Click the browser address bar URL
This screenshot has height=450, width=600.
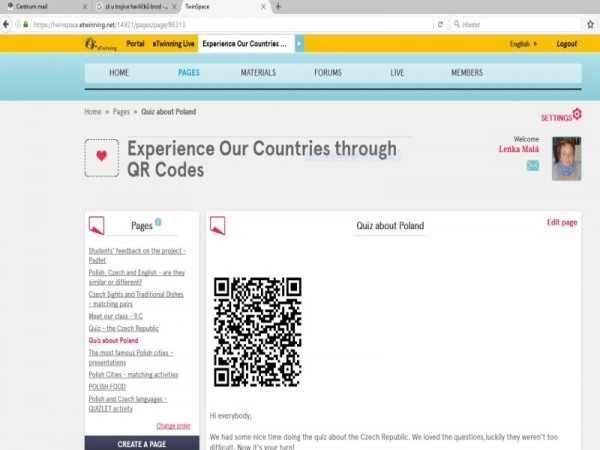coord(109,24)
